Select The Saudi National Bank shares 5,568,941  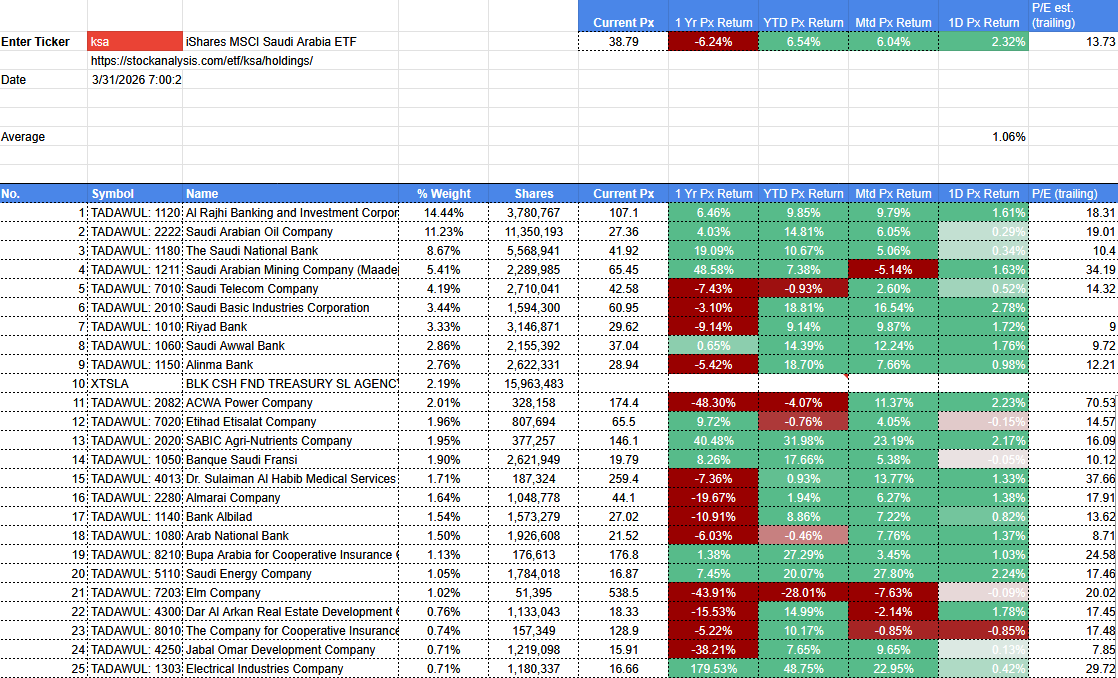coord(533,251)
